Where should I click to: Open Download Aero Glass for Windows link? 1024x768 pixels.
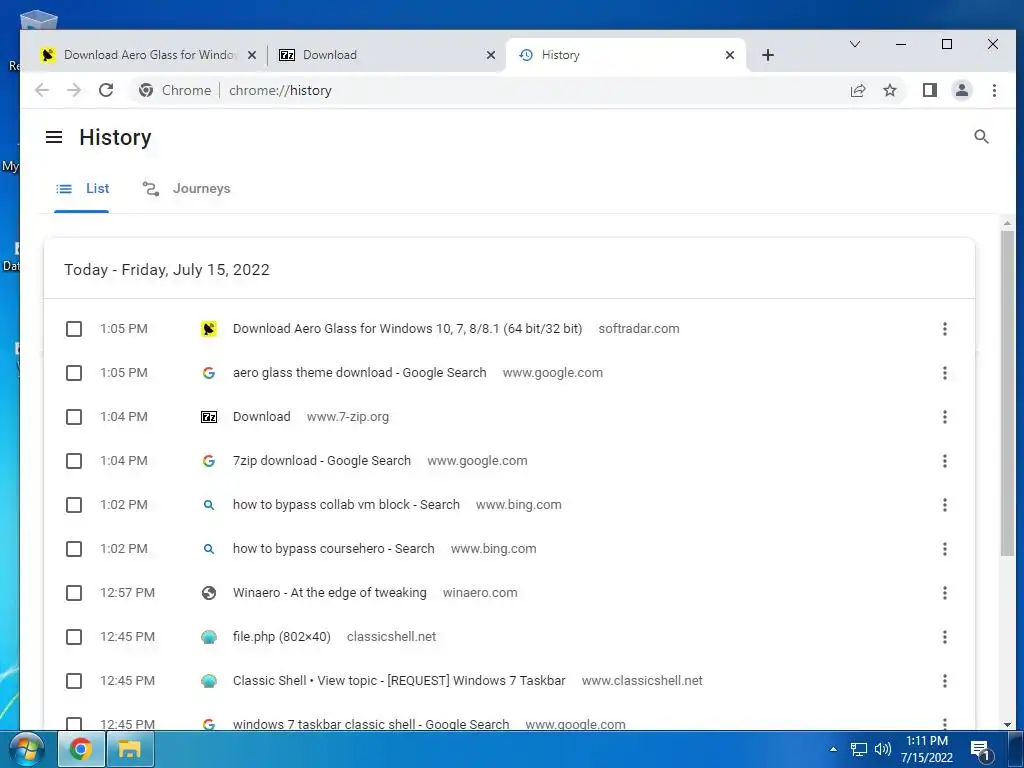click(408, 328)
